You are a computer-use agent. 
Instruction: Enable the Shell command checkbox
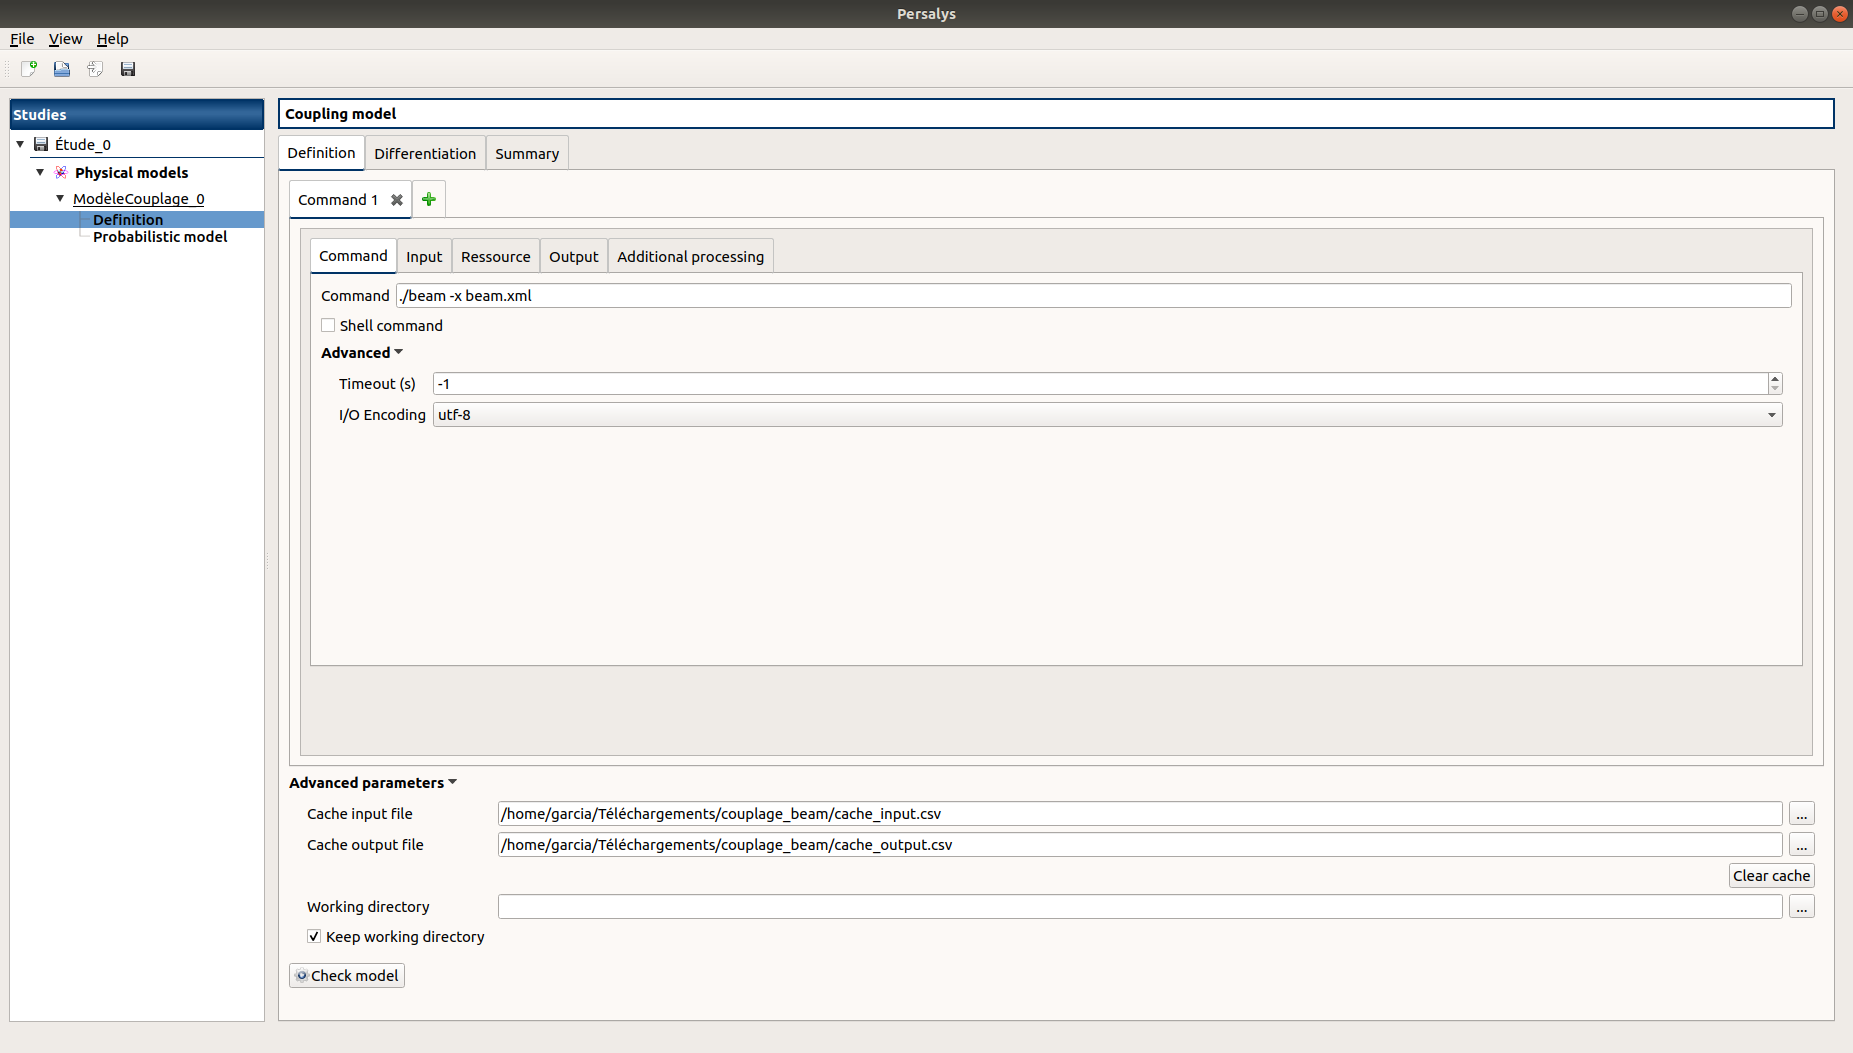(x=328, y=326)
